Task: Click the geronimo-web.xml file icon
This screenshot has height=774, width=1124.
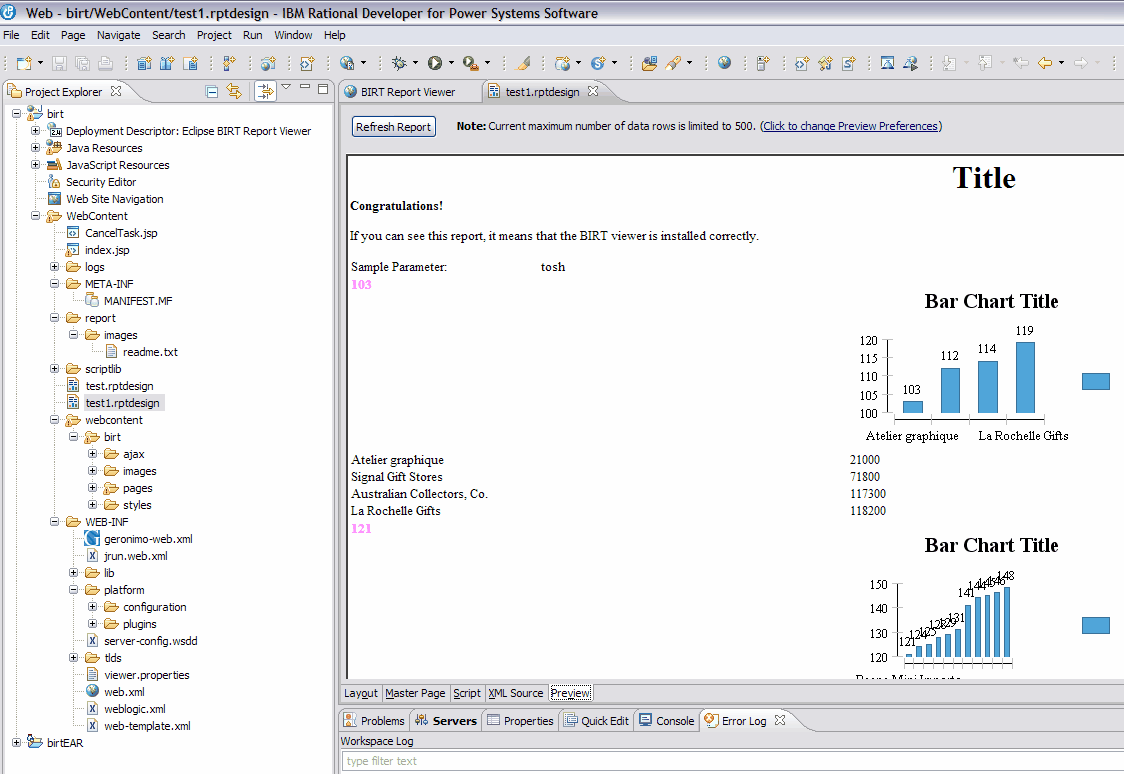Action: point(92,539)
